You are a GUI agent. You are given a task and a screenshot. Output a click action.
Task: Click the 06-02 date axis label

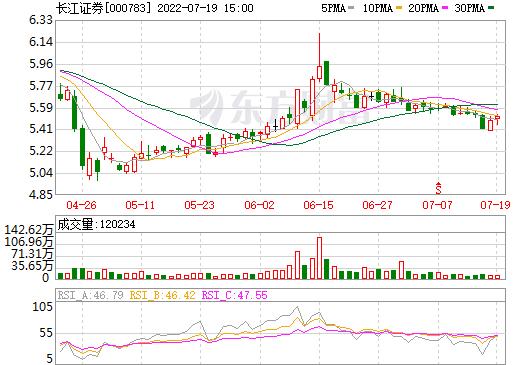coord(259,205)
